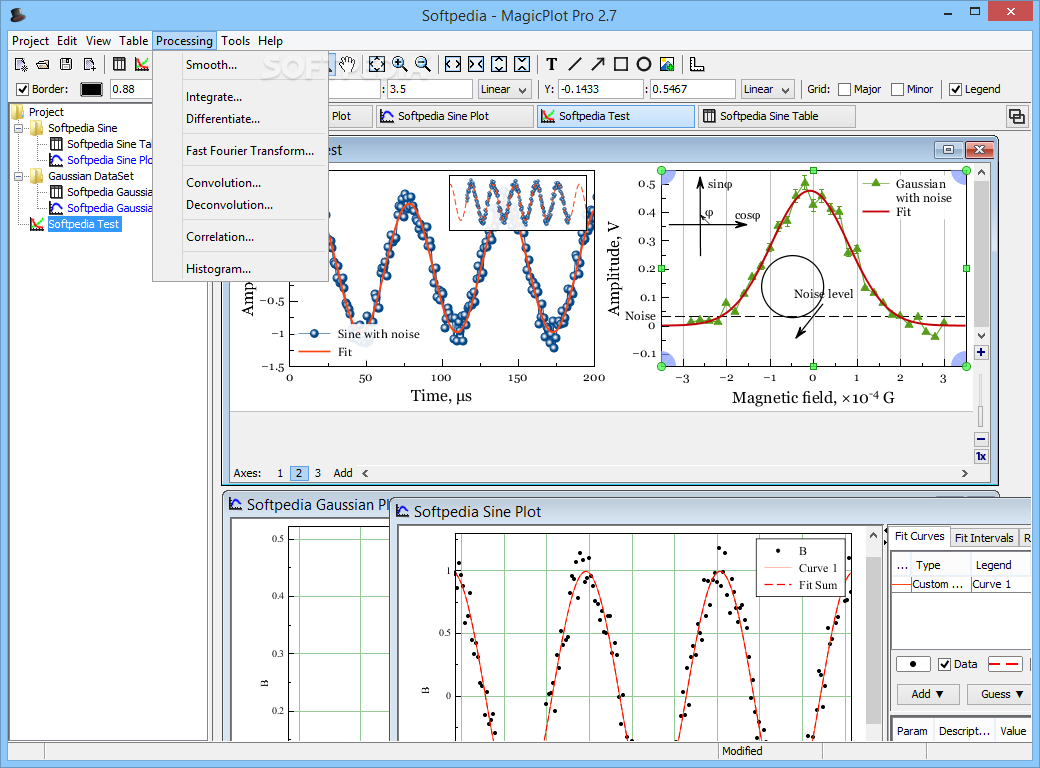
Task: Select the Text label tool
Action: pos(552,64)
